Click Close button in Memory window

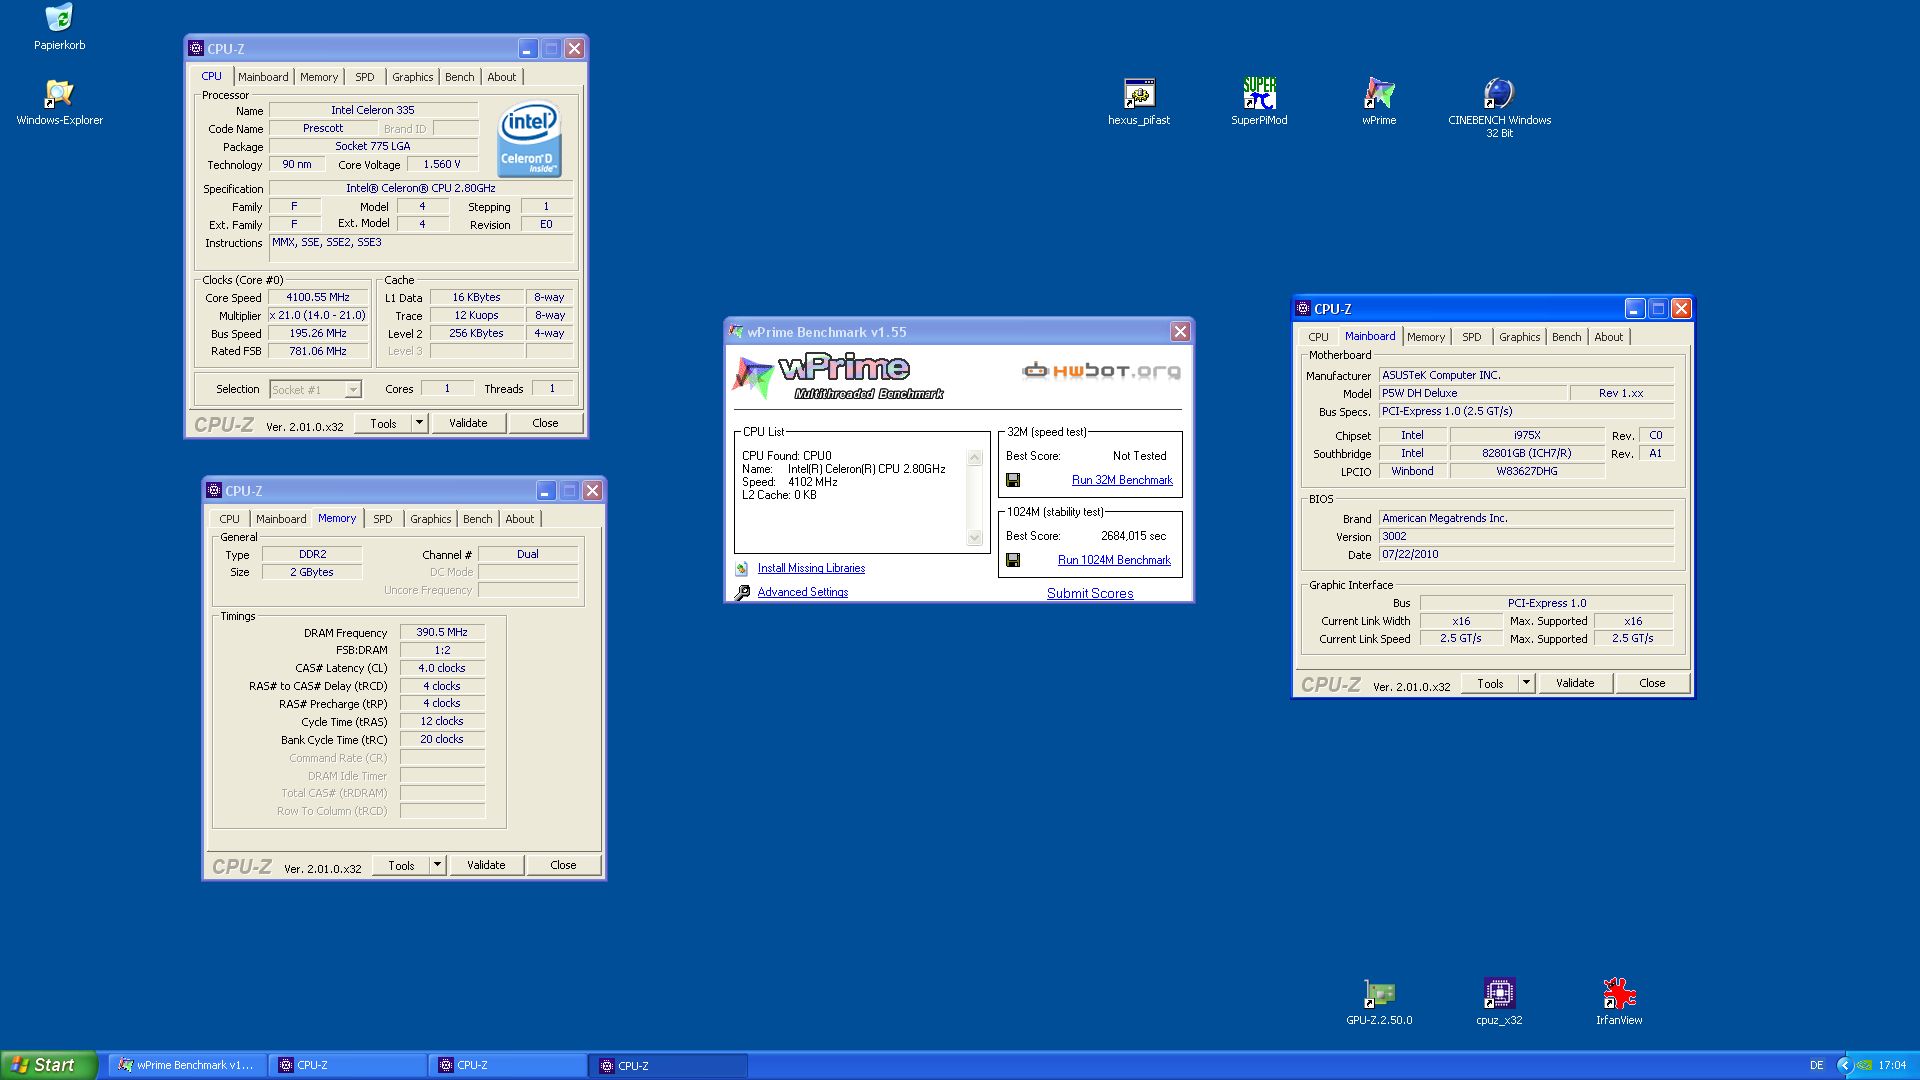563,865
